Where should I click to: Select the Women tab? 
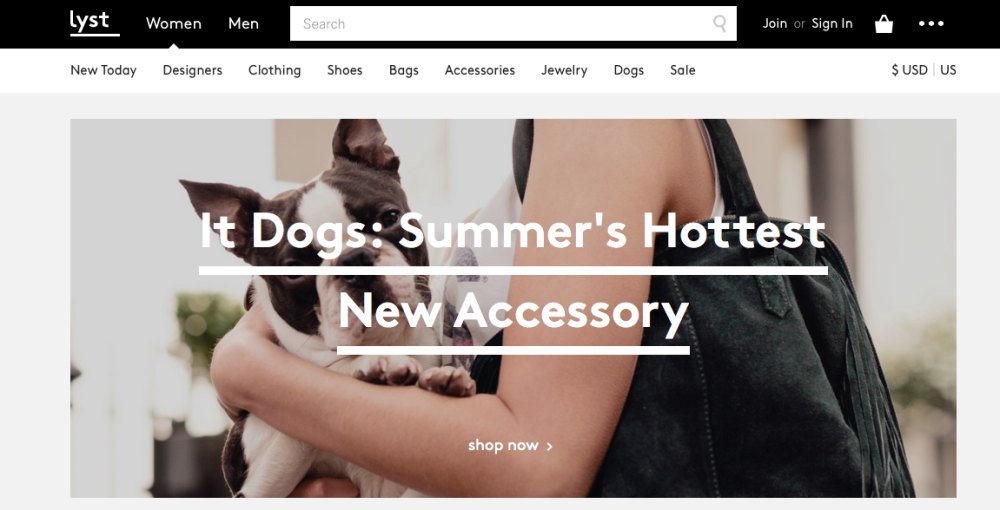pyautogui.click(x=173, y=24)
